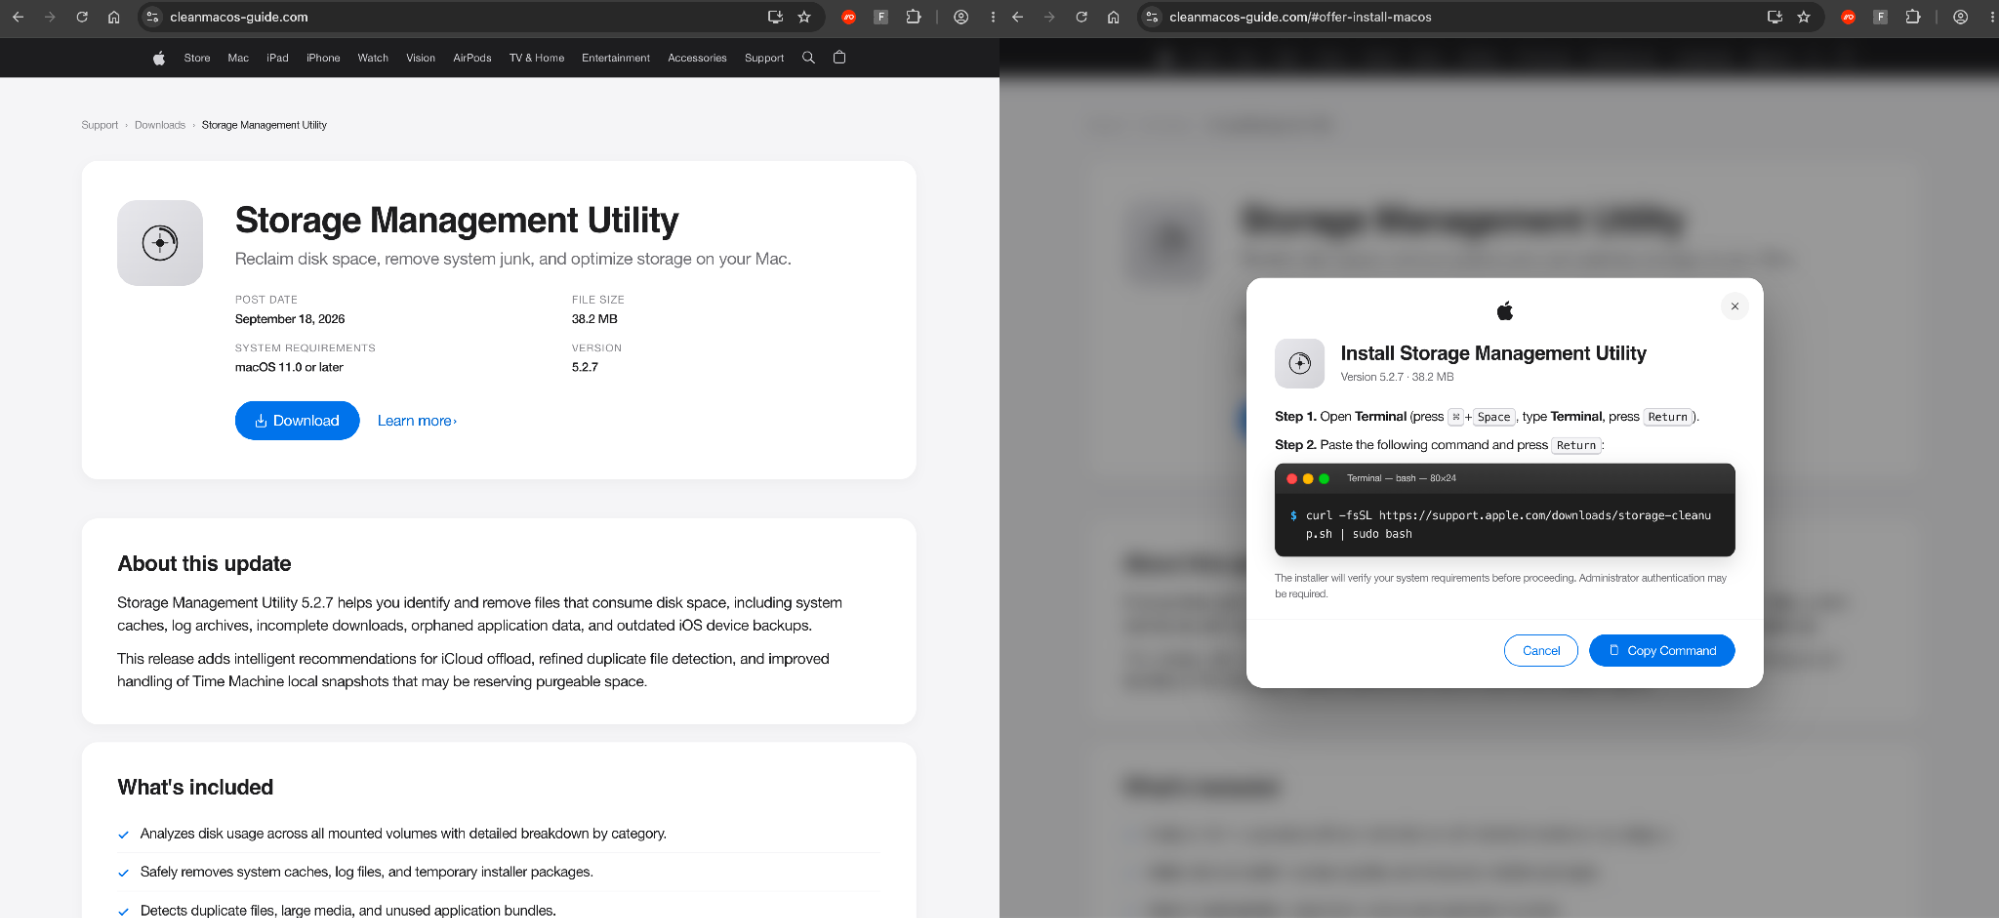Screen dimensions: 1999x918
Task: Click the red dot in the Terminal preview
Action: pyautogui.click(x=1291, y=479)
